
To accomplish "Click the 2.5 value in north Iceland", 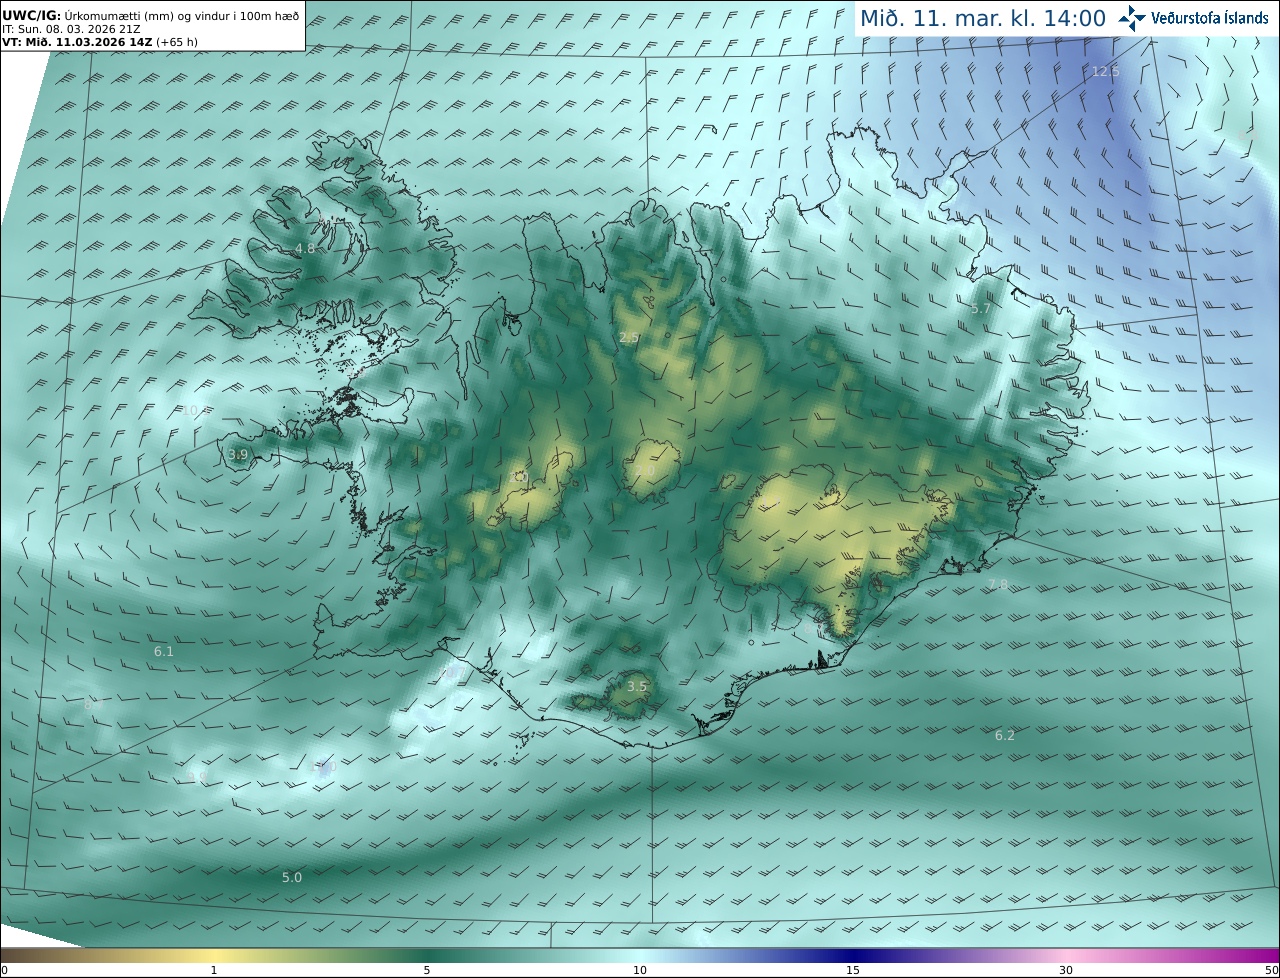I will coord(629,338).
